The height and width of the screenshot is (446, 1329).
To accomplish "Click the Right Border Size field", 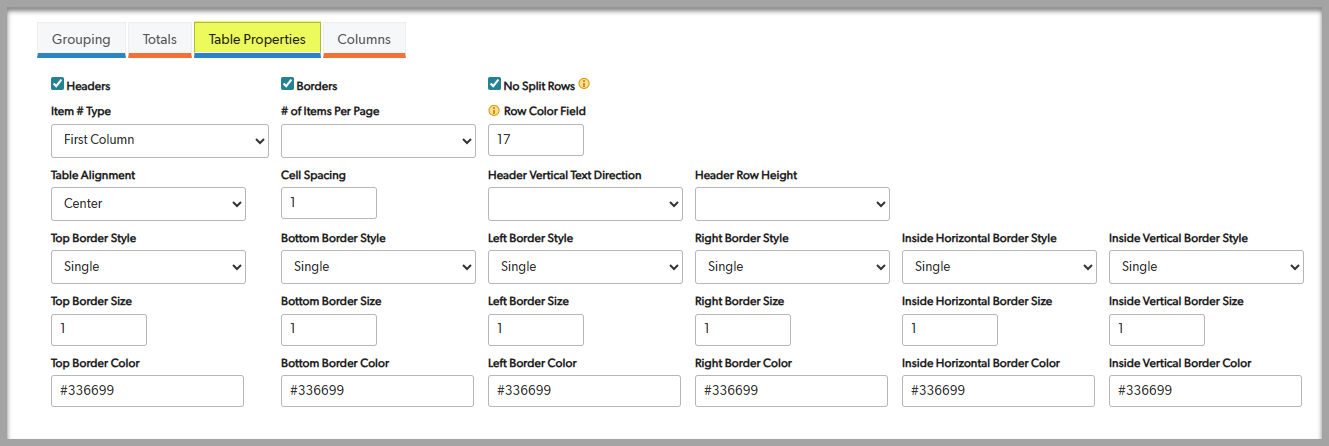I will coord(742,330).
